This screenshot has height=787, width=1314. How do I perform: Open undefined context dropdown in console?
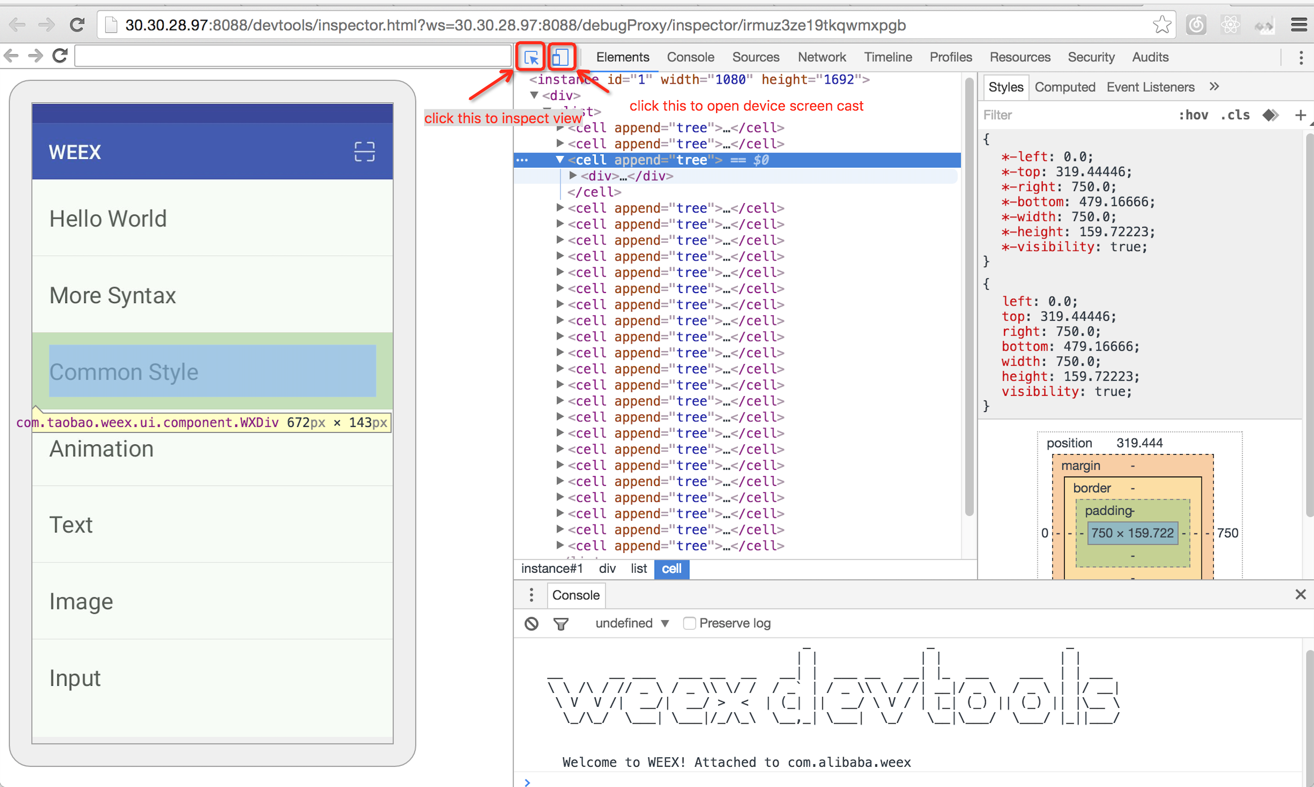pos(632,623)
